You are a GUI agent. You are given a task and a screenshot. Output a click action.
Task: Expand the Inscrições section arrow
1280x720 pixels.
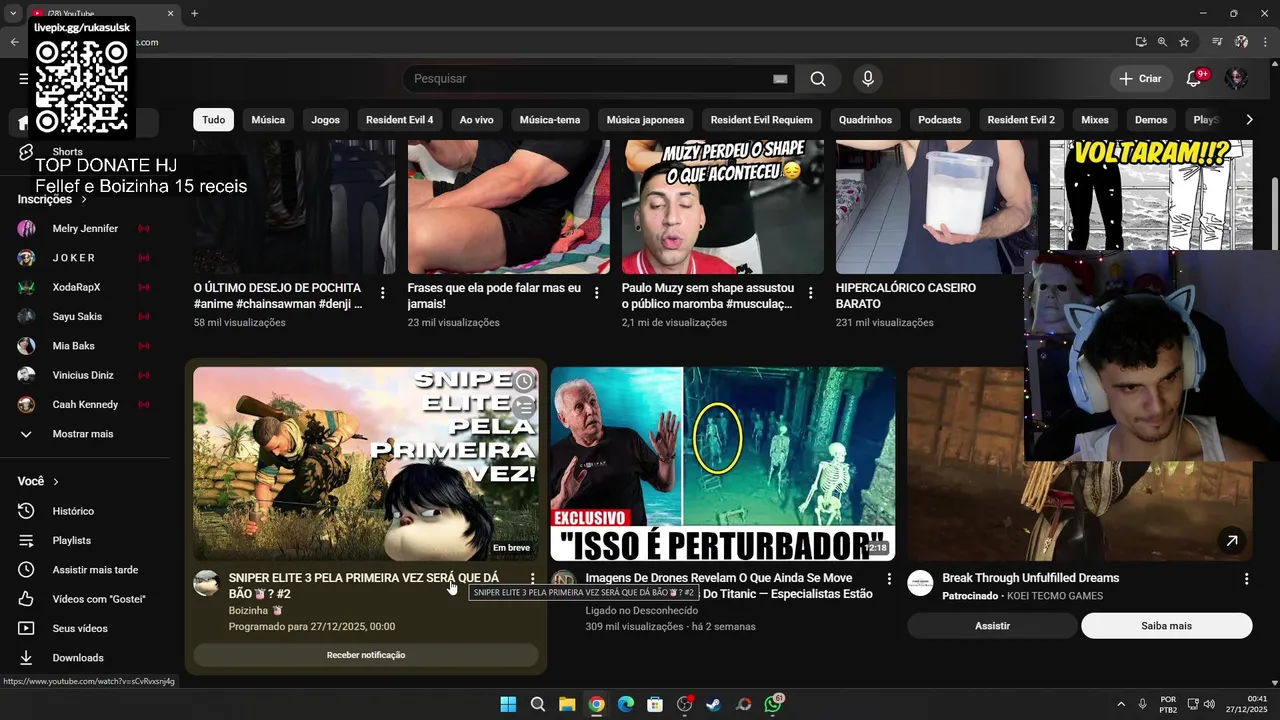tap(84, 200)
